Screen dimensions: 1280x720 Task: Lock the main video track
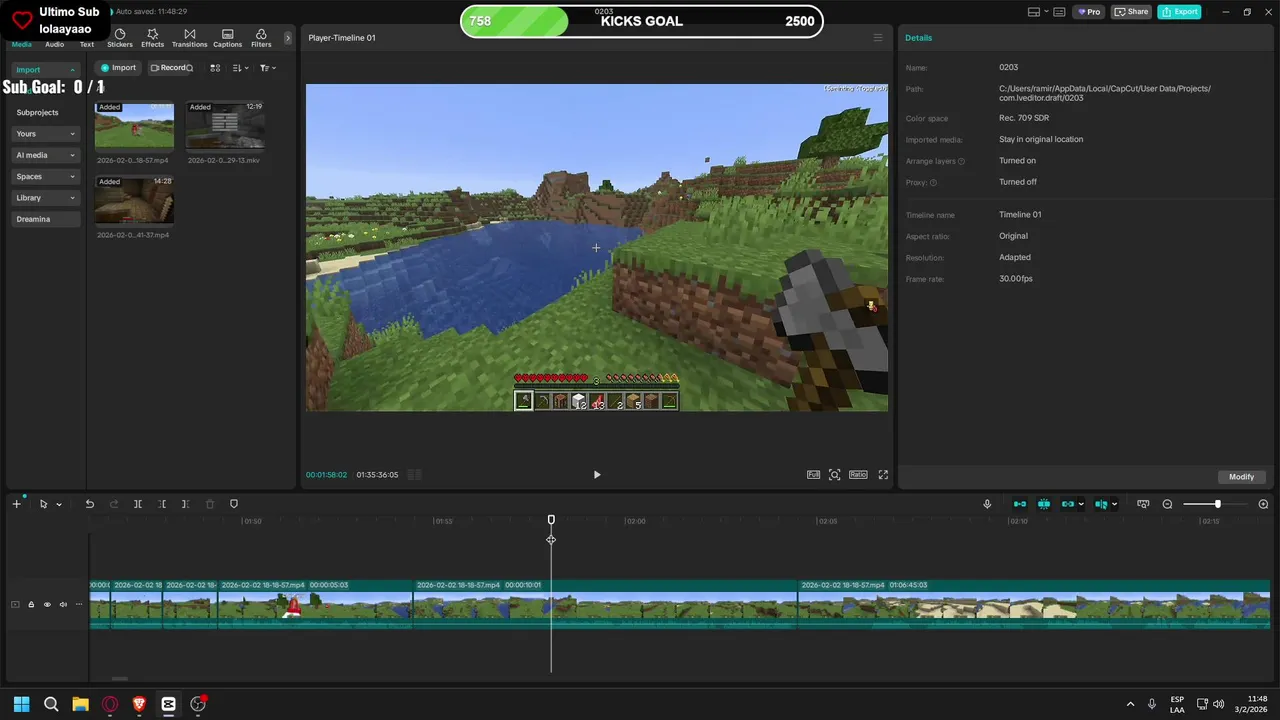[31, 604]
